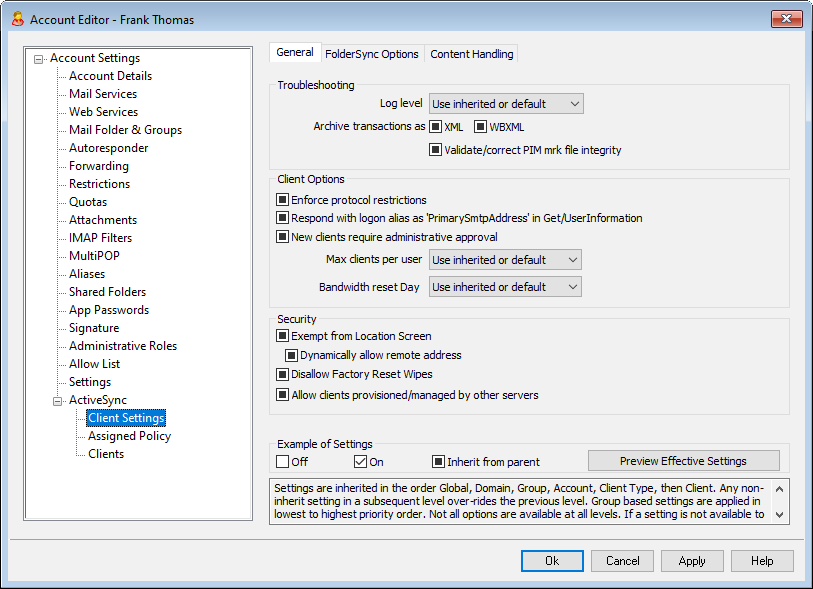Image resolution: width=813 pixels, height=589 pixels.
Task: Open the Log level dropdown
Action: (x=506, y=104)
